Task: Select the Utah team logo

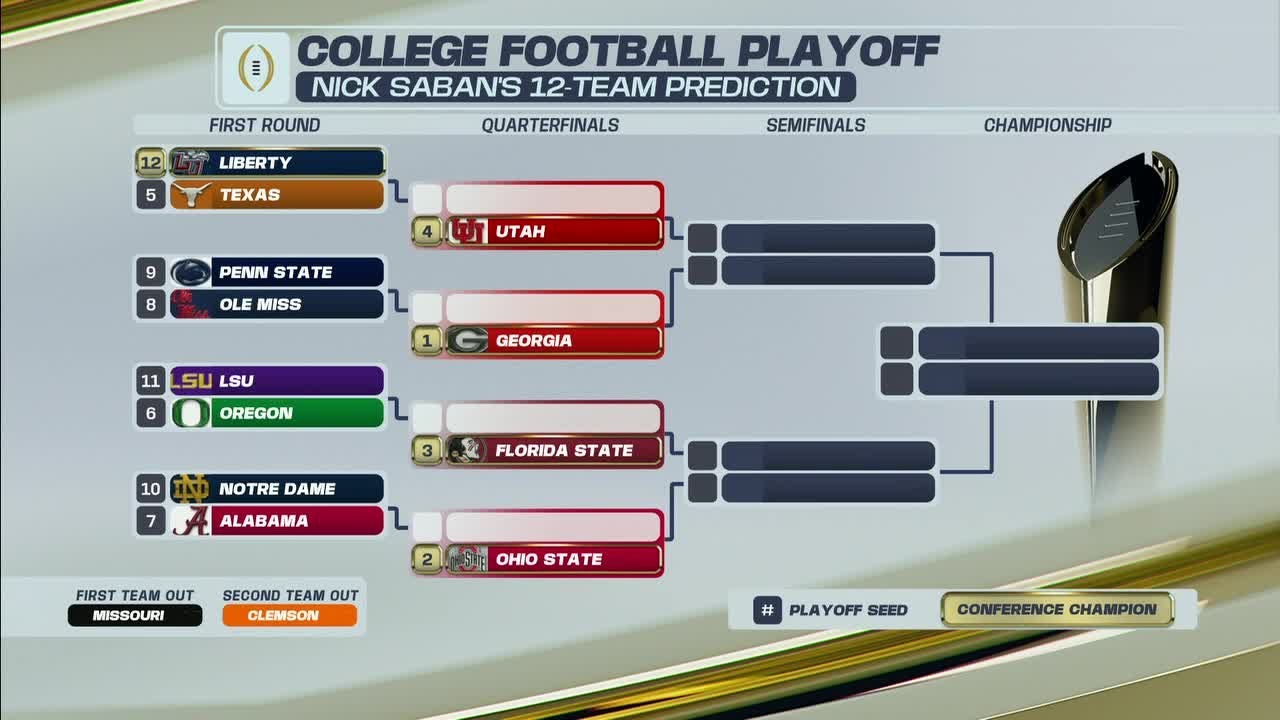Action: coord(467,231)
